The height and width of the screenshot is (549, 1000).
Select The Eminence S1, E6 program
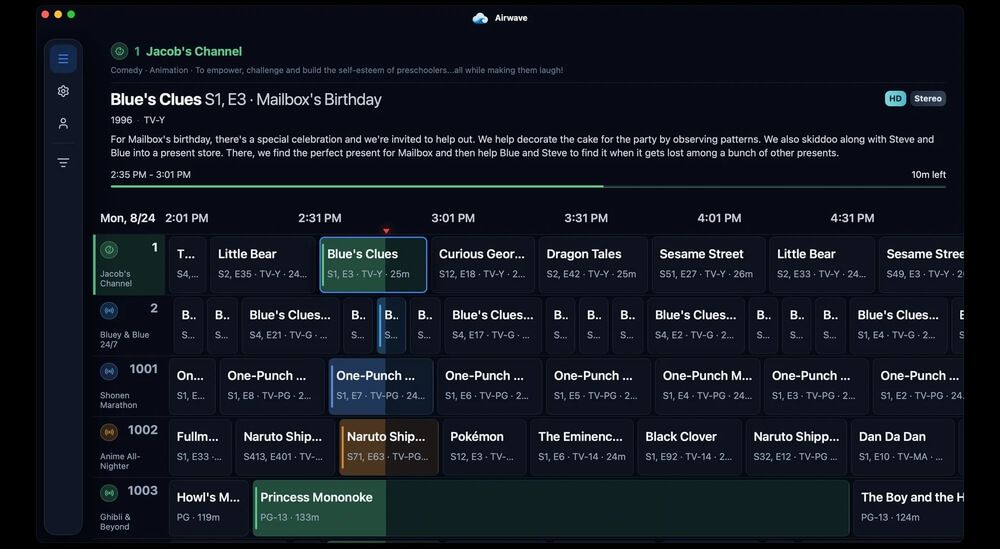click(582, 447)
